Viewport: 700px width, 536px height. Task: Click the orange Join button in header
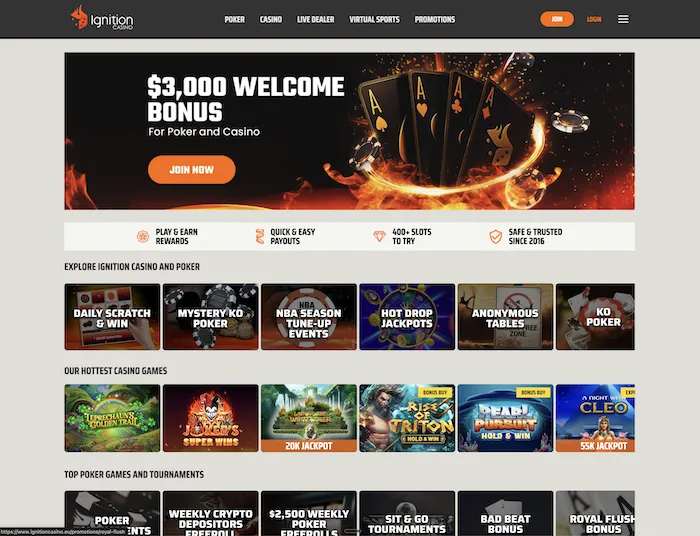(x=557, y=19)
